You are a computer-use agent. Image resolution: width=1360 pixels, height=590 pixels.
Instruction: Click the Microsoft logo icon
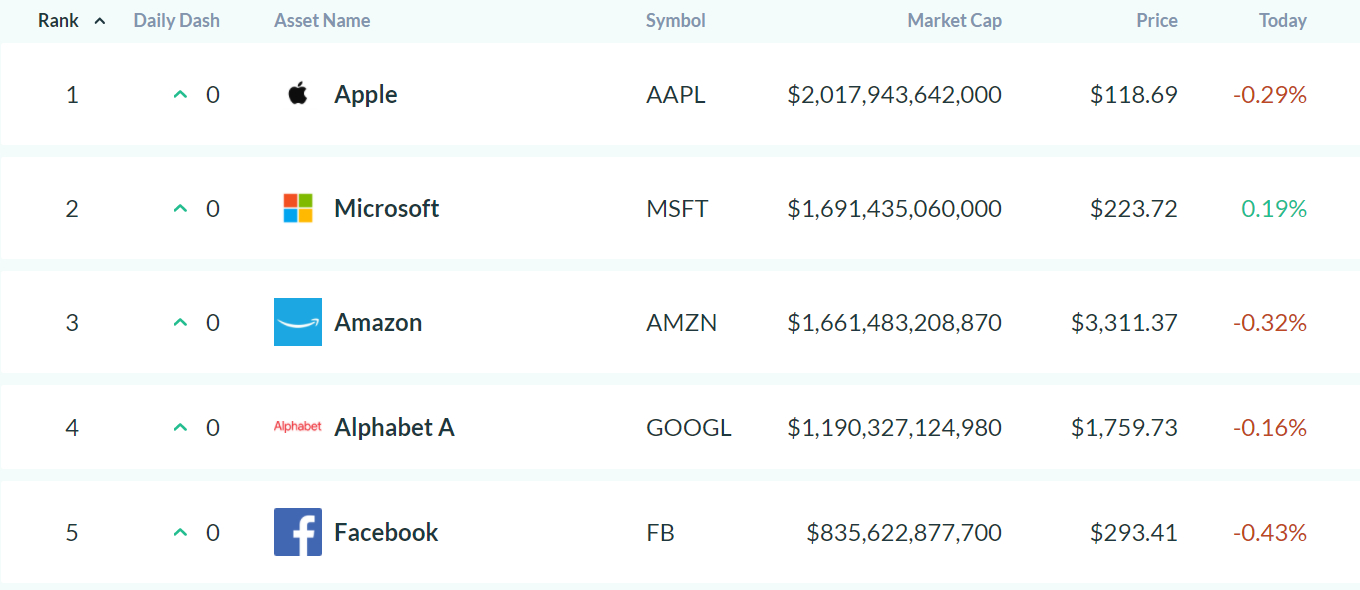[298, 208]
